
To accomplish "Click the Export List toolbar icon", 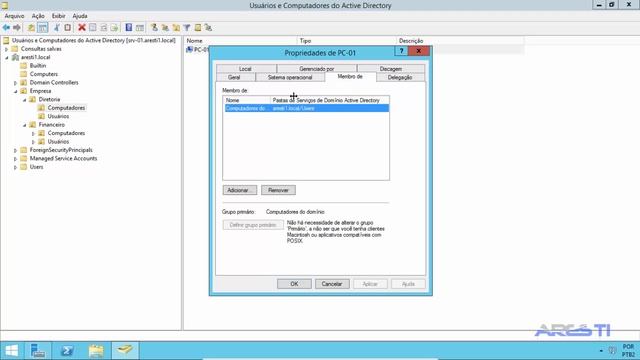I will coord(114,28).
